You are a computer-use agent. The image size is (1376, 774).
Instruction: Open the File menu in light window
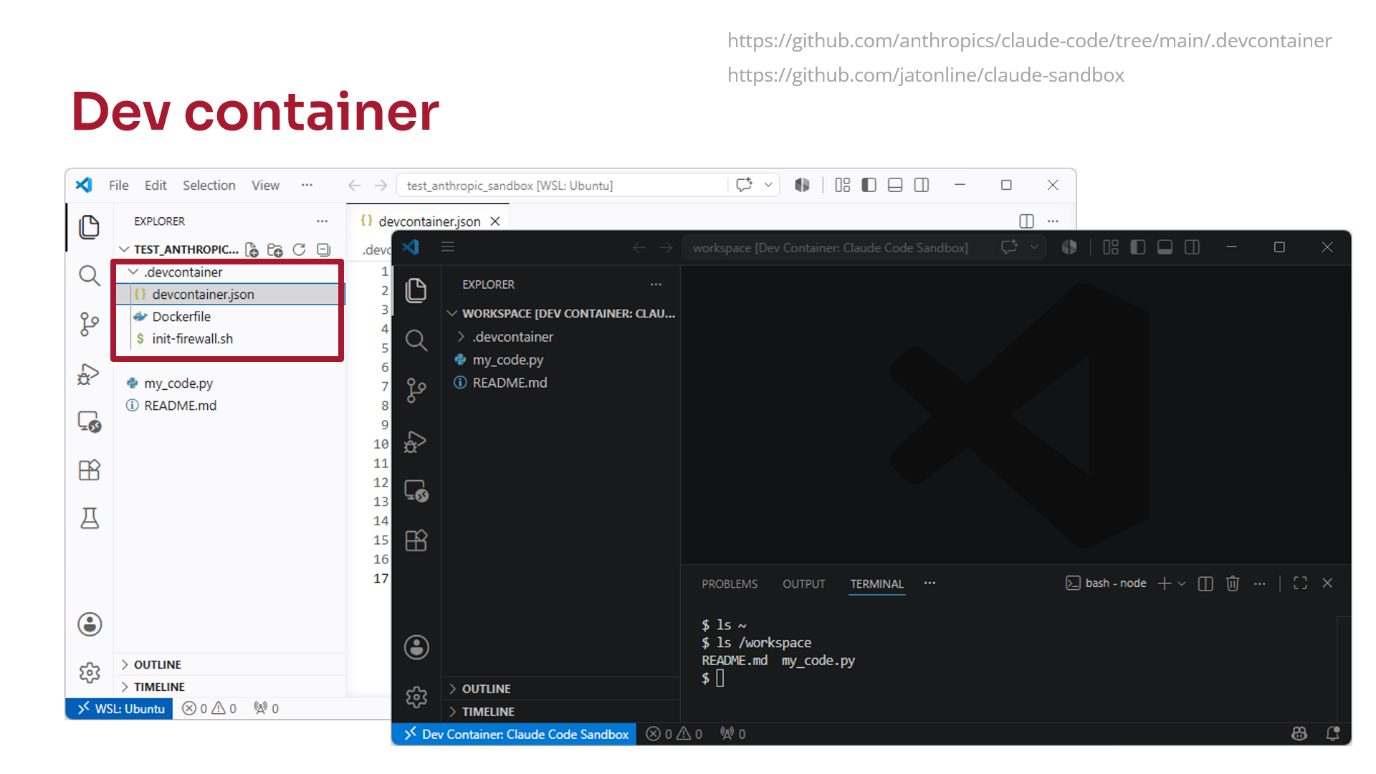[119, 185]
